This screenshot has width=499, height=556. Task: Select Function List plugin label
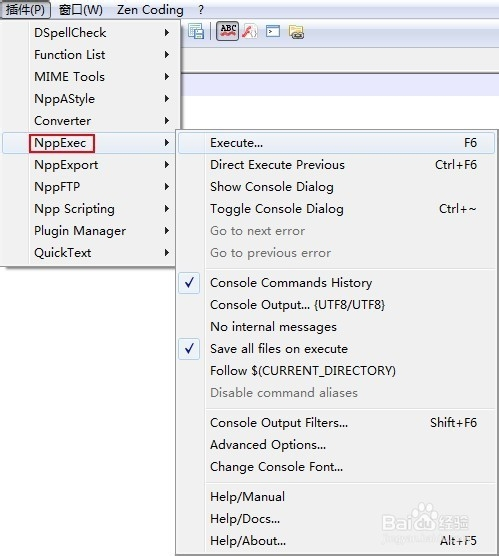point(70,55)
